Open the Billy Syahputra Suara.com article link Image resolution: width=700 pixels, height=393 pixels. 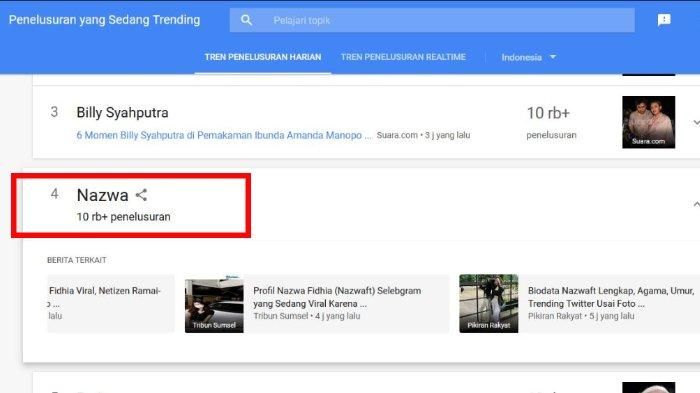point(224,135)
